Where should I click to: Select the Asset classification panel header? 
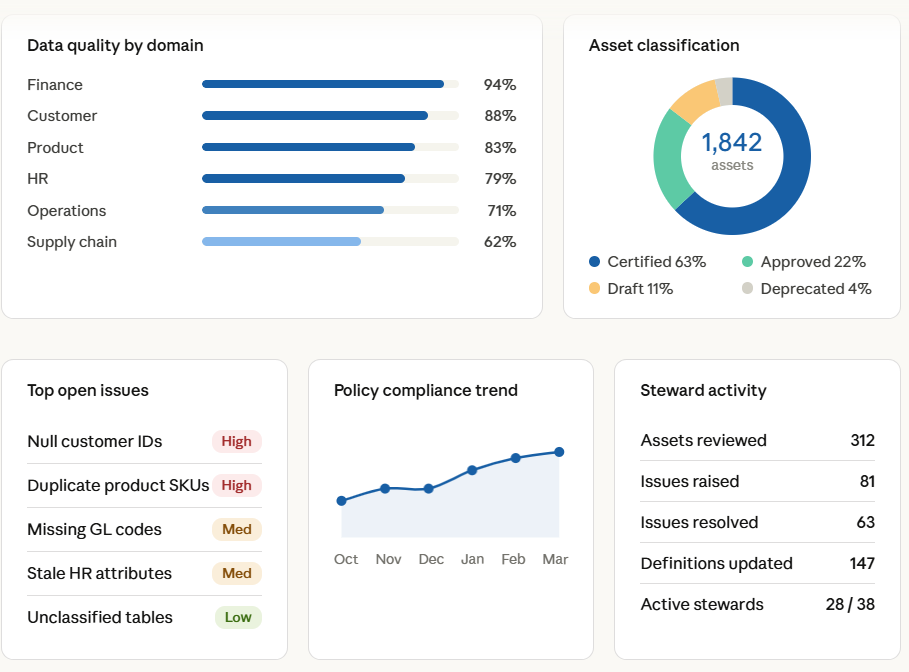(663, 45)
